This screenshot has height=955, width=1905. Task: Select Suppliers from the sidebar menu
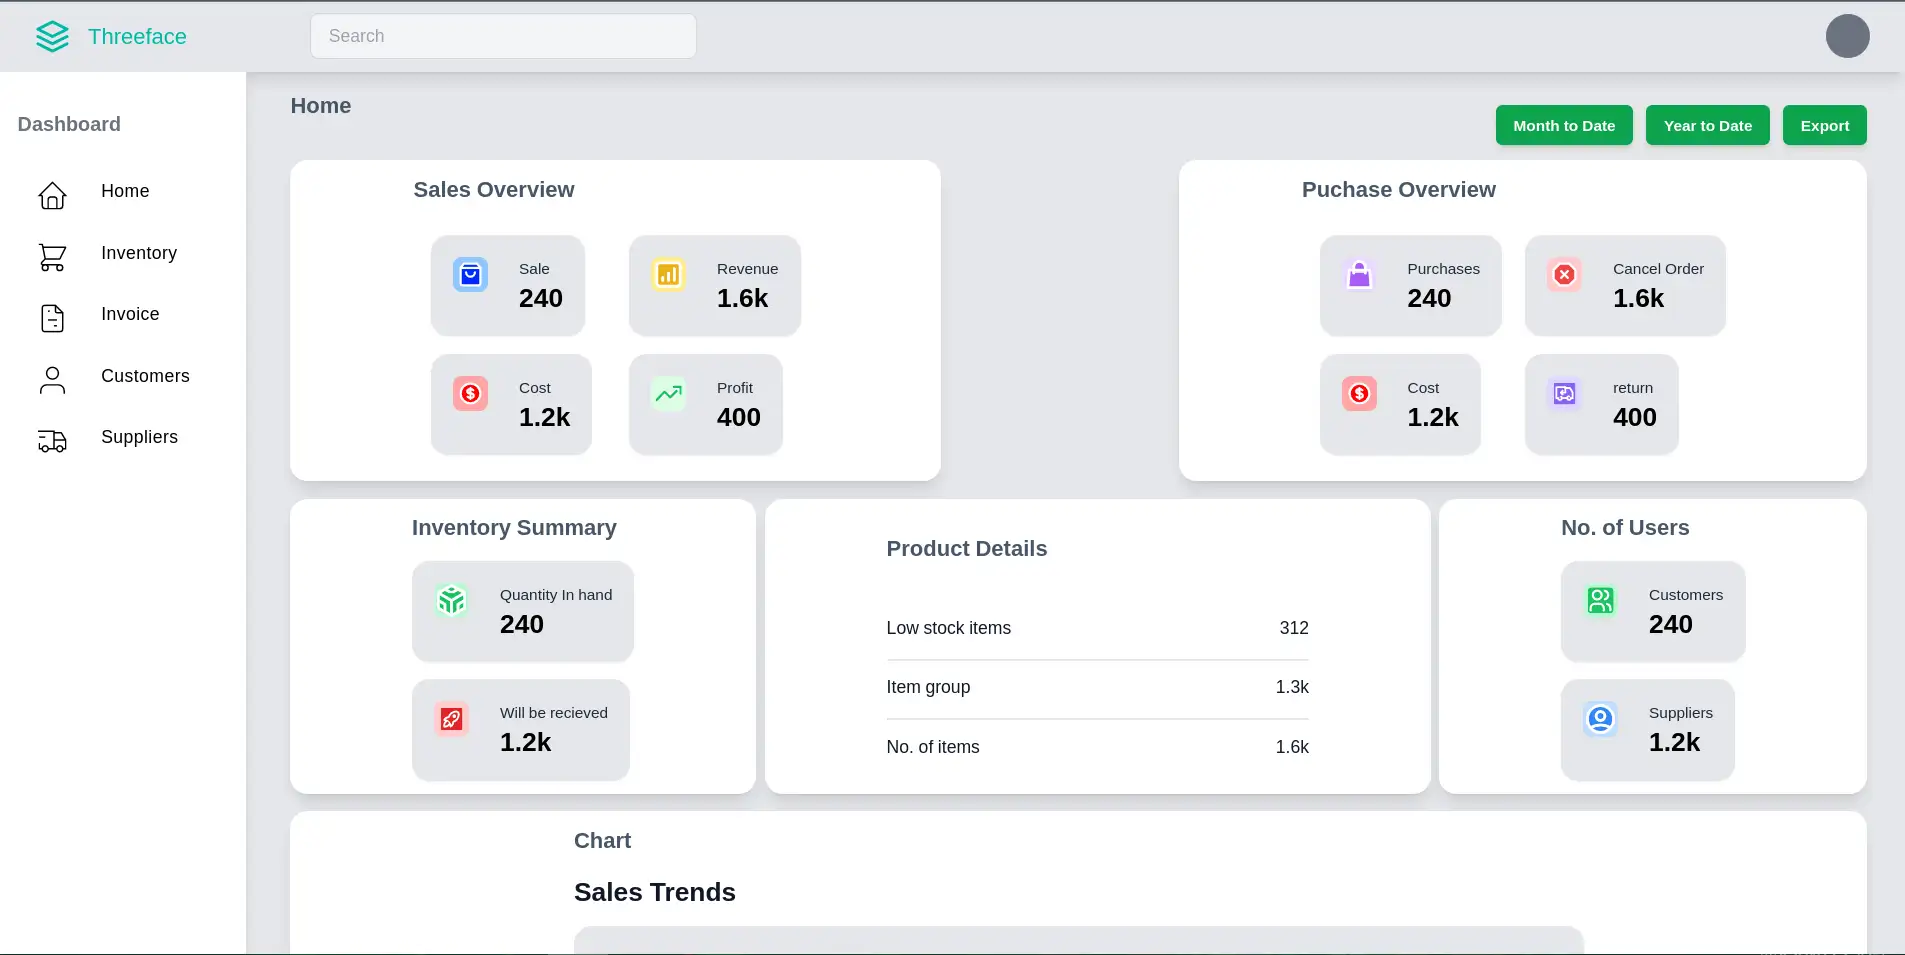click(139, 437)
